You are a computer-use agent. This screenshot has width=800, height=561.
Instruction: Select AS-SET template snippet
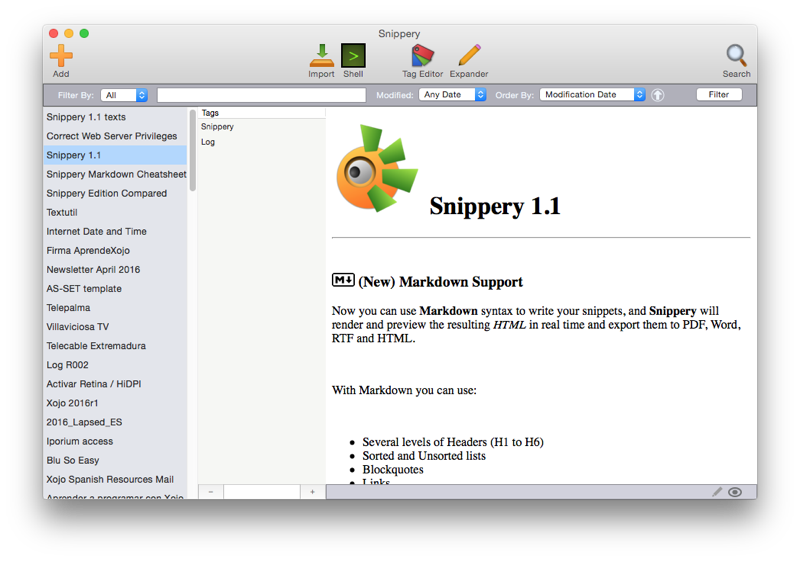pyautogui.click(x=115, y=289)
